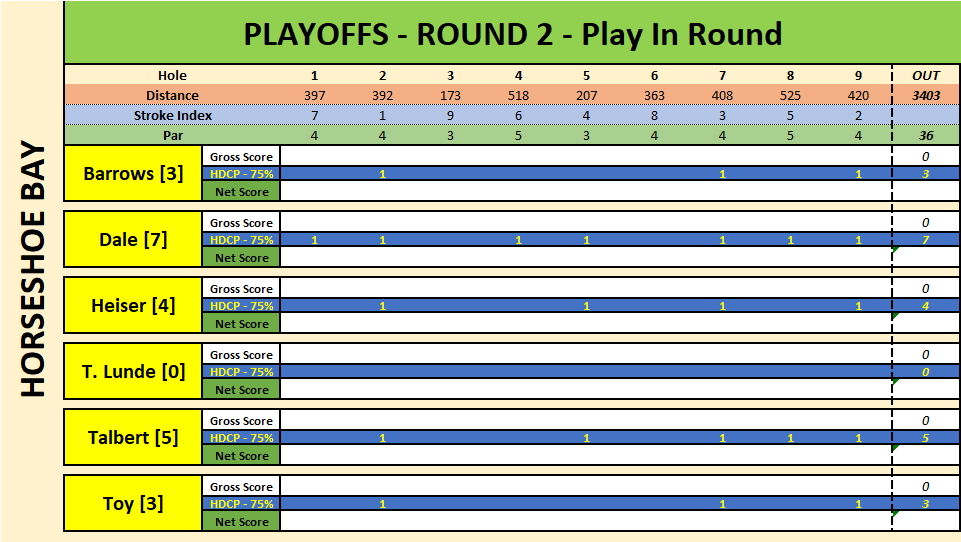The width and height of the screenshot is (961, 542).
Task: Select the hole 4 distance 518 cell
Action: click(518, 95)
